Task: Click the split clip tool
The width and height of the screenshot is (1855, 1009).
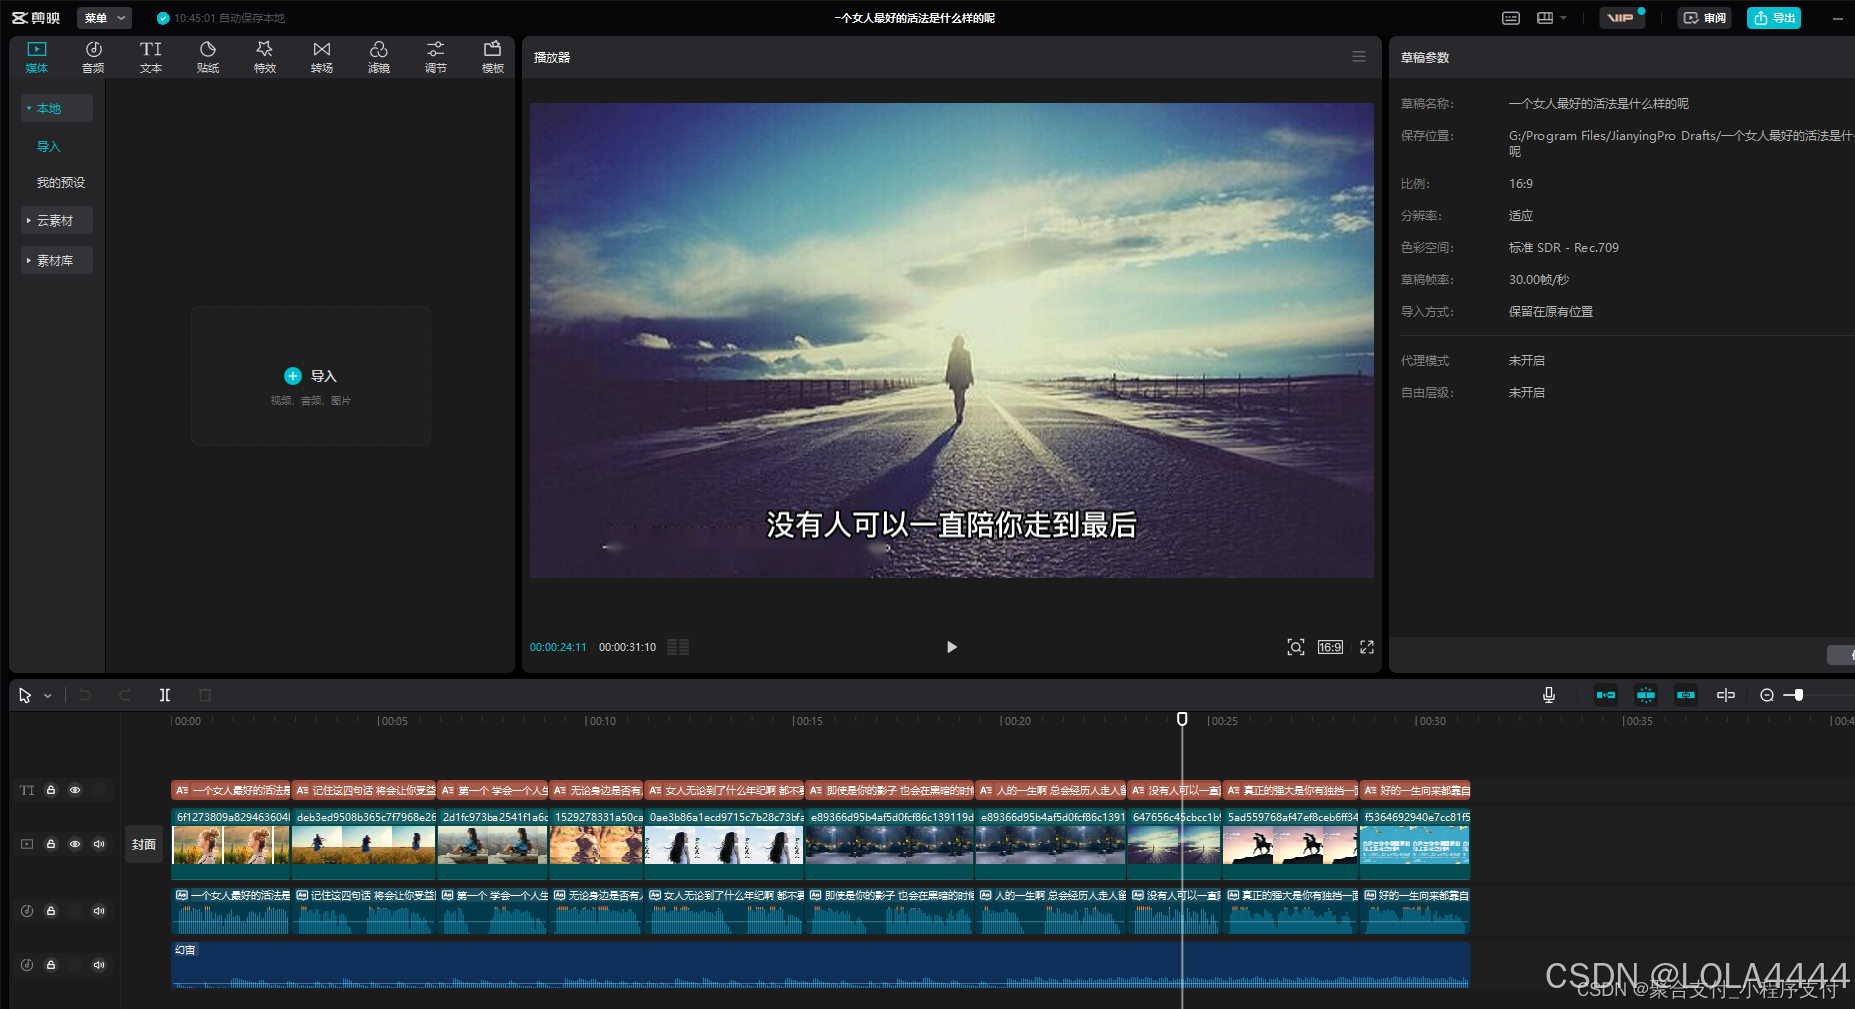Action: (x=165, y=695)
